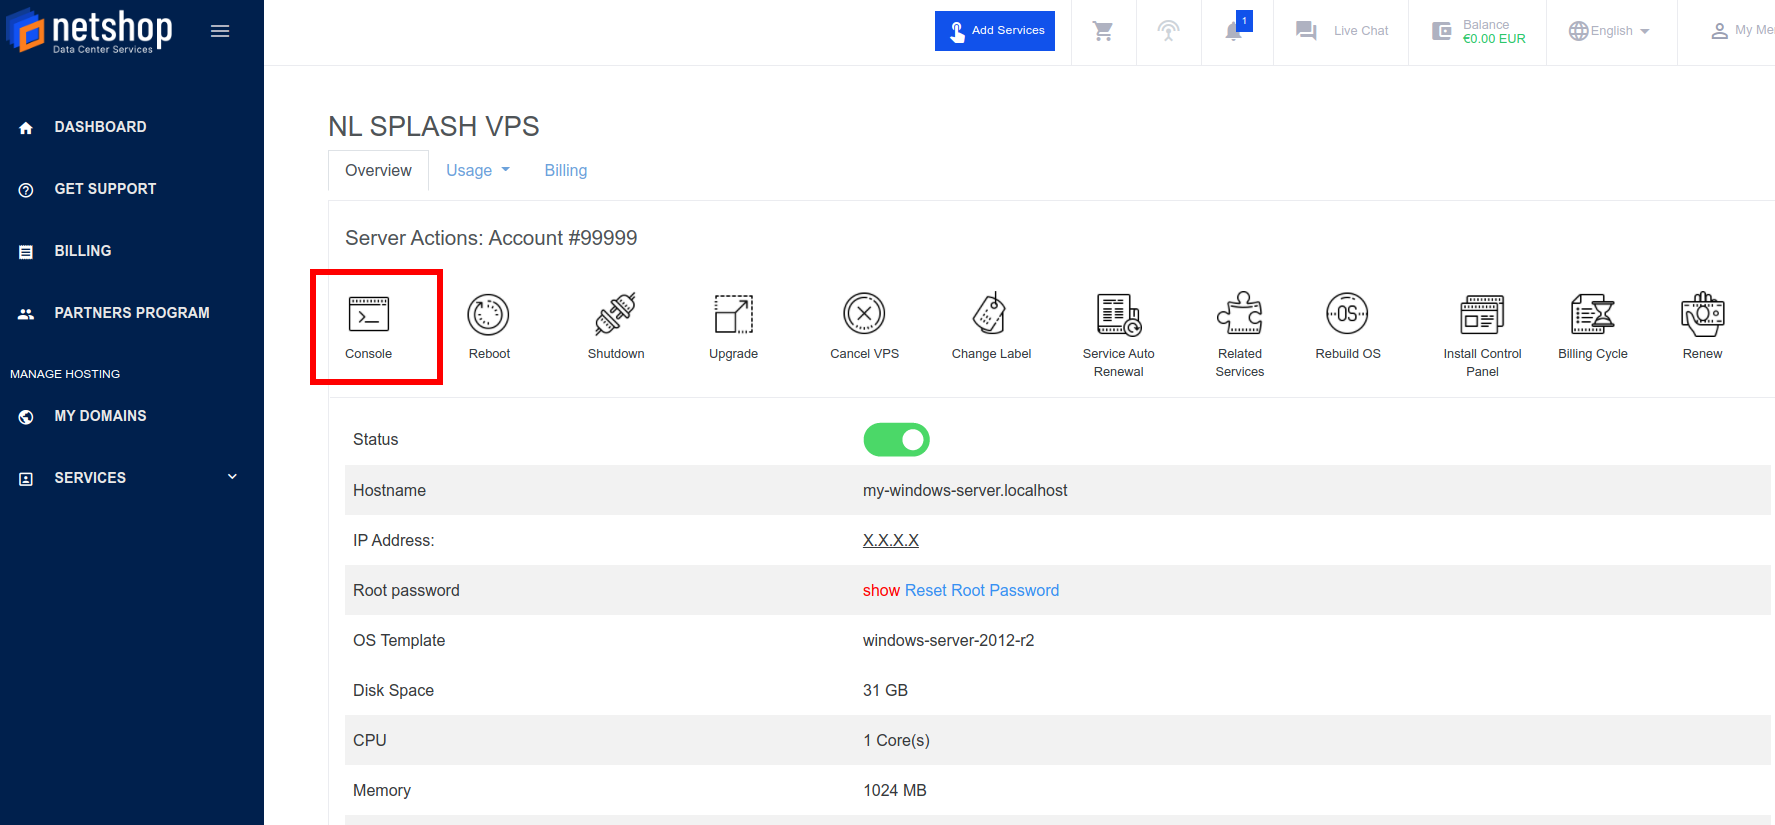Click the 1024 MB memory value
Image resolution: width=1775 pixels, height=825 pixels.
894,790
